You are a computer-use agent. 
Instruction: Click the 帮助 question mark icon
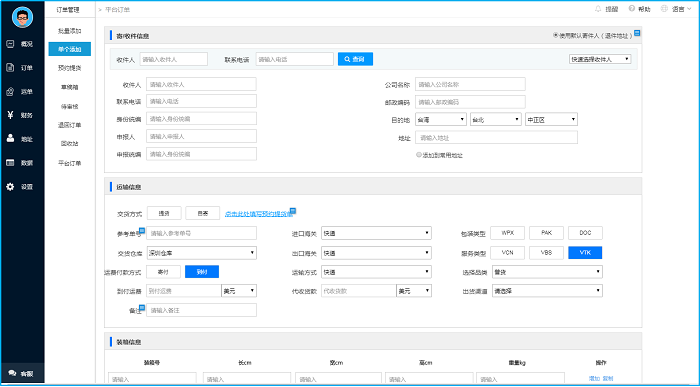[632, 9]
